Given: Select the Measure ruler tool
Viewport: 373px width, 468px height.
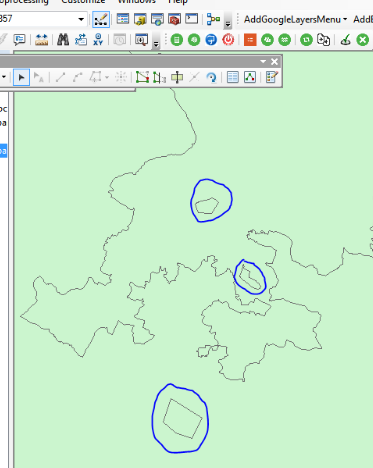Looking at the screenshot, I should (41, 40).
